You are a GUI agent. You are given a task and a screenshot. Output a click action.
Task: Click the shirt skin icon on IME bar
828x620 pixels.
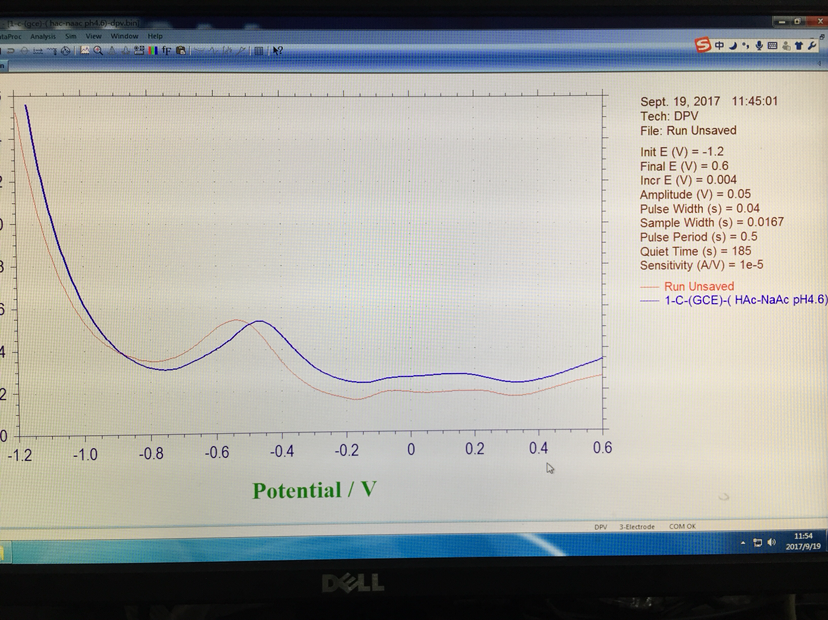(x=798, y=45)
